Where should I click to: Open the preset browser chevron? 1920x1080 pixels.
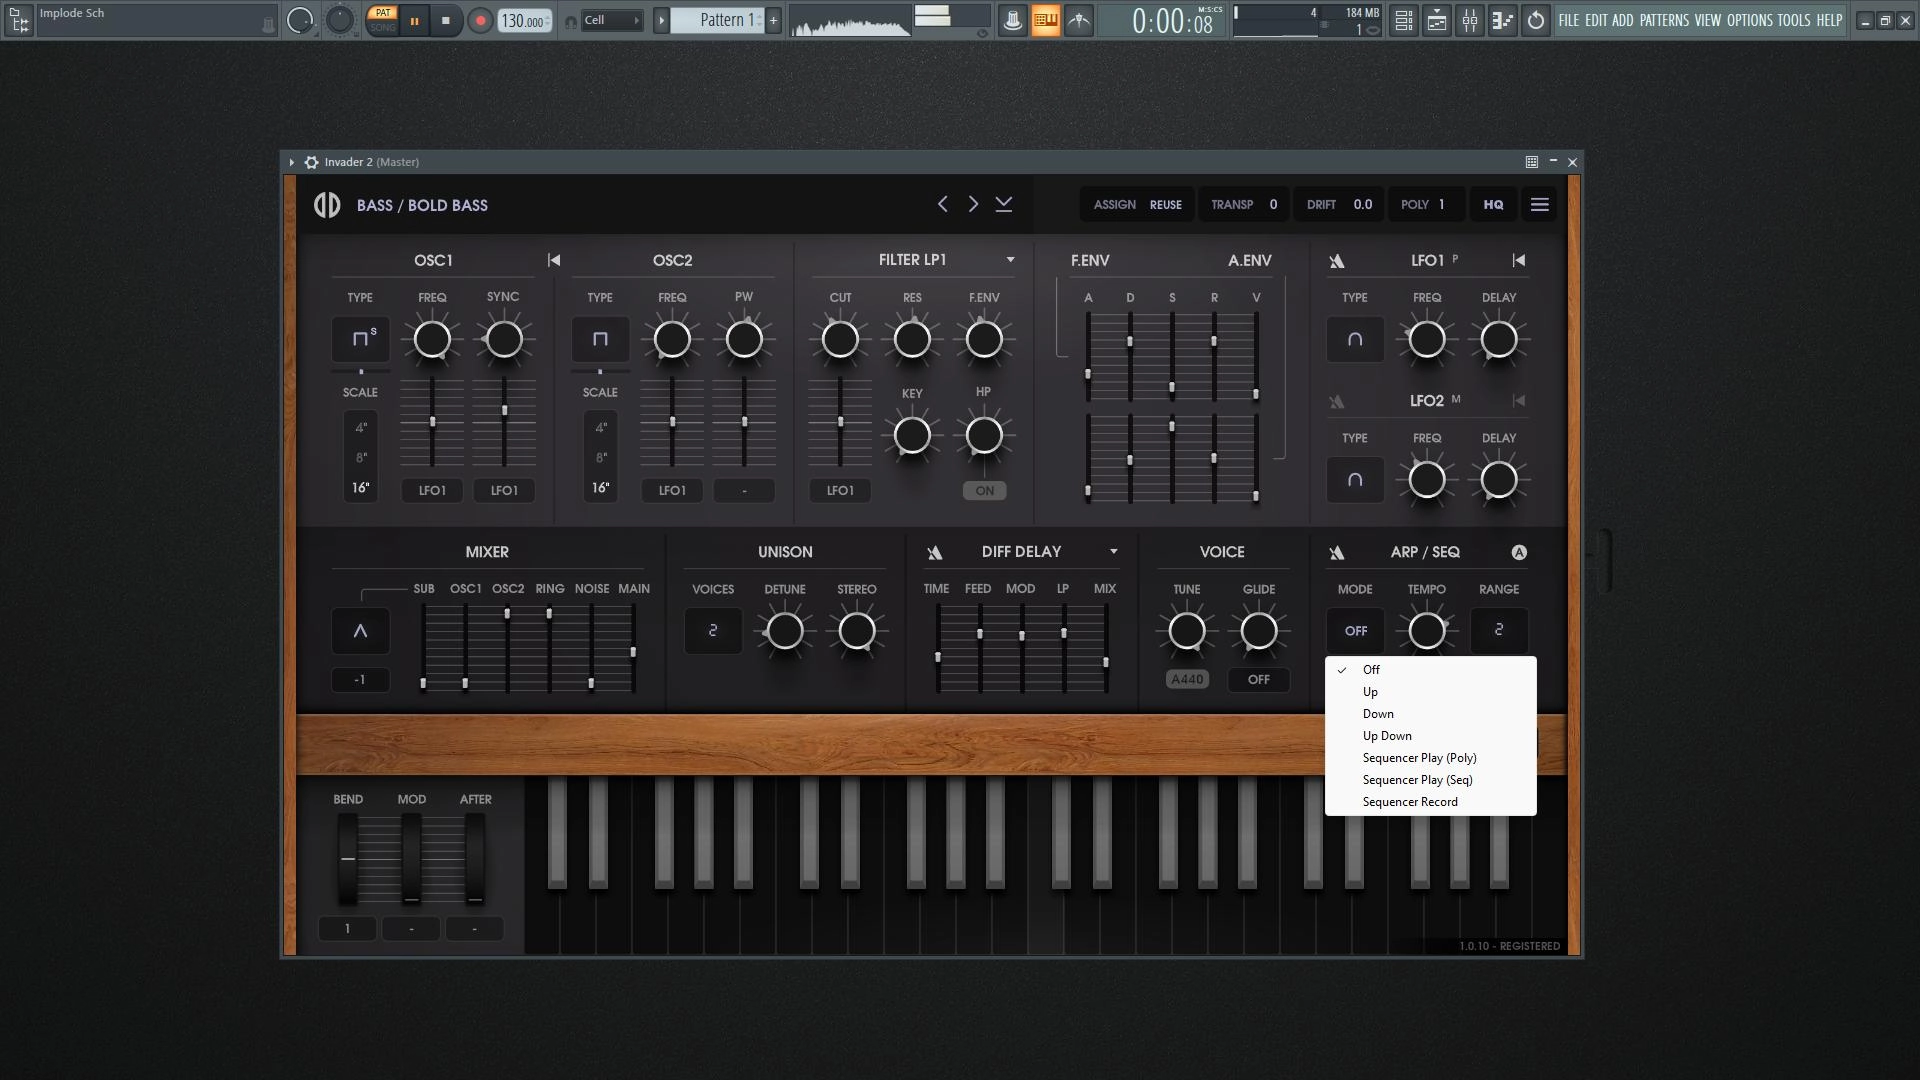coord(1004,204)
